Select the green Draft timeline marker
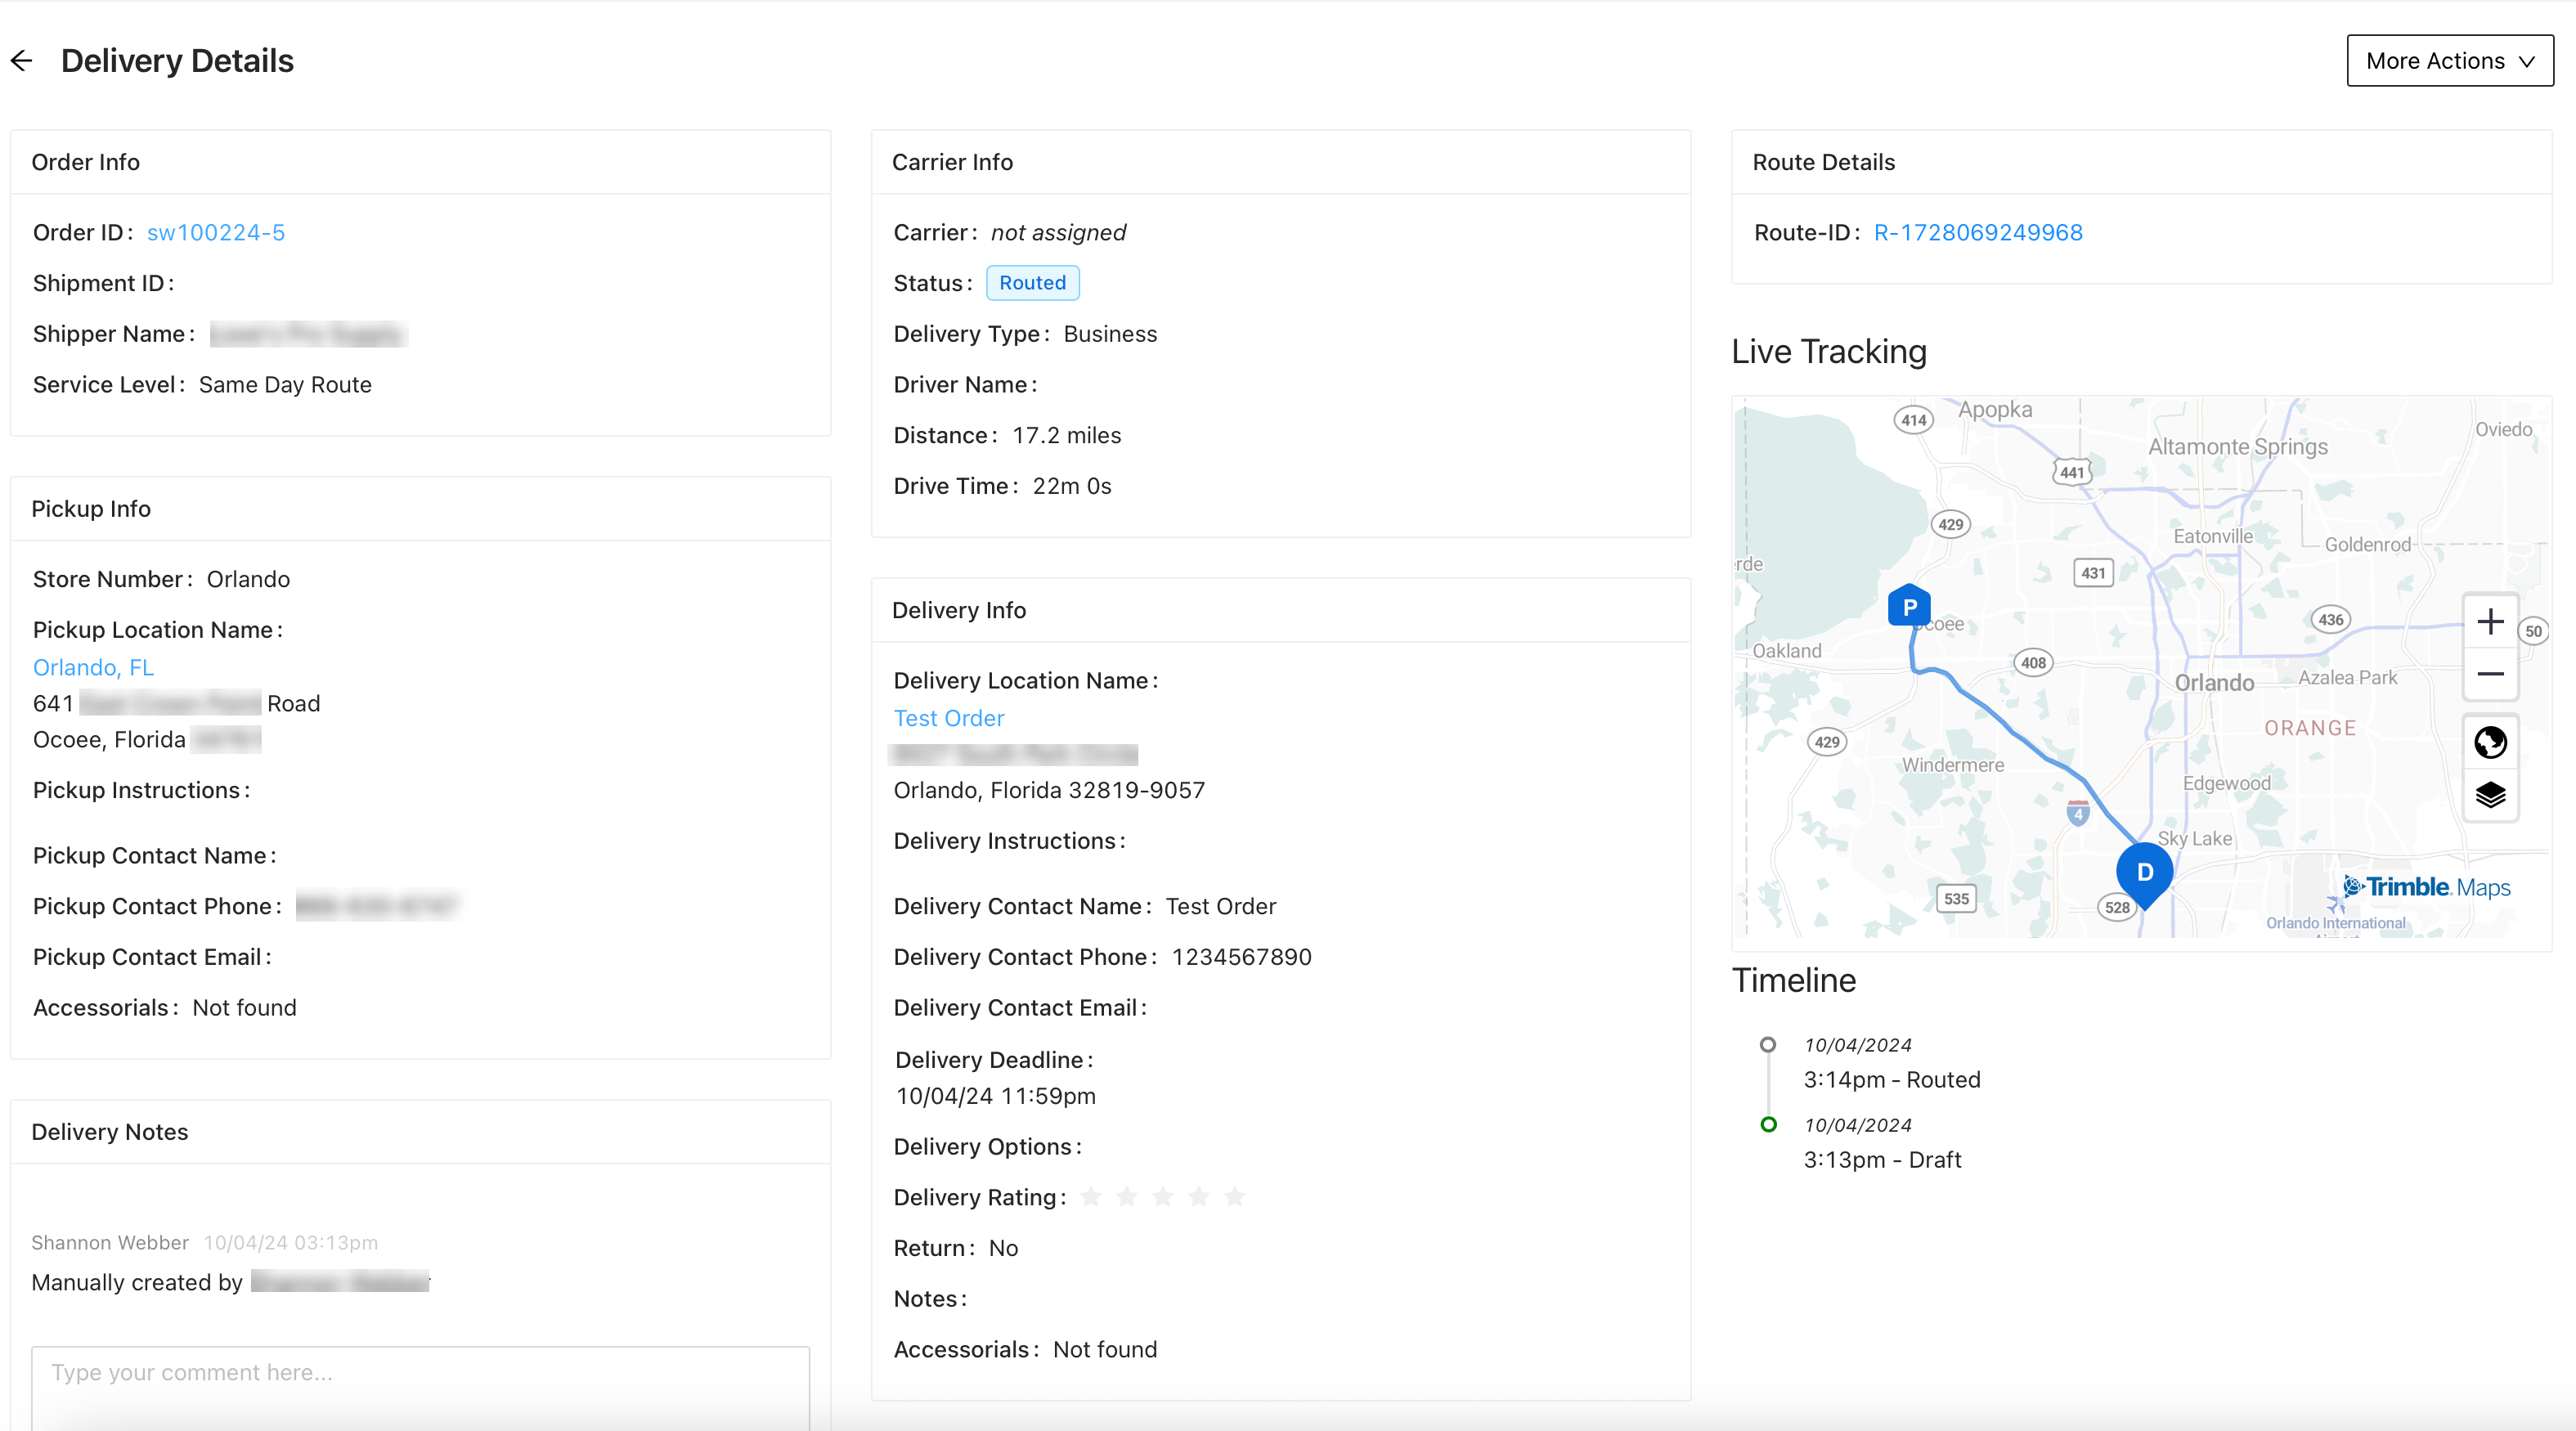2576x1431 pixels. click(1768, 1125)
